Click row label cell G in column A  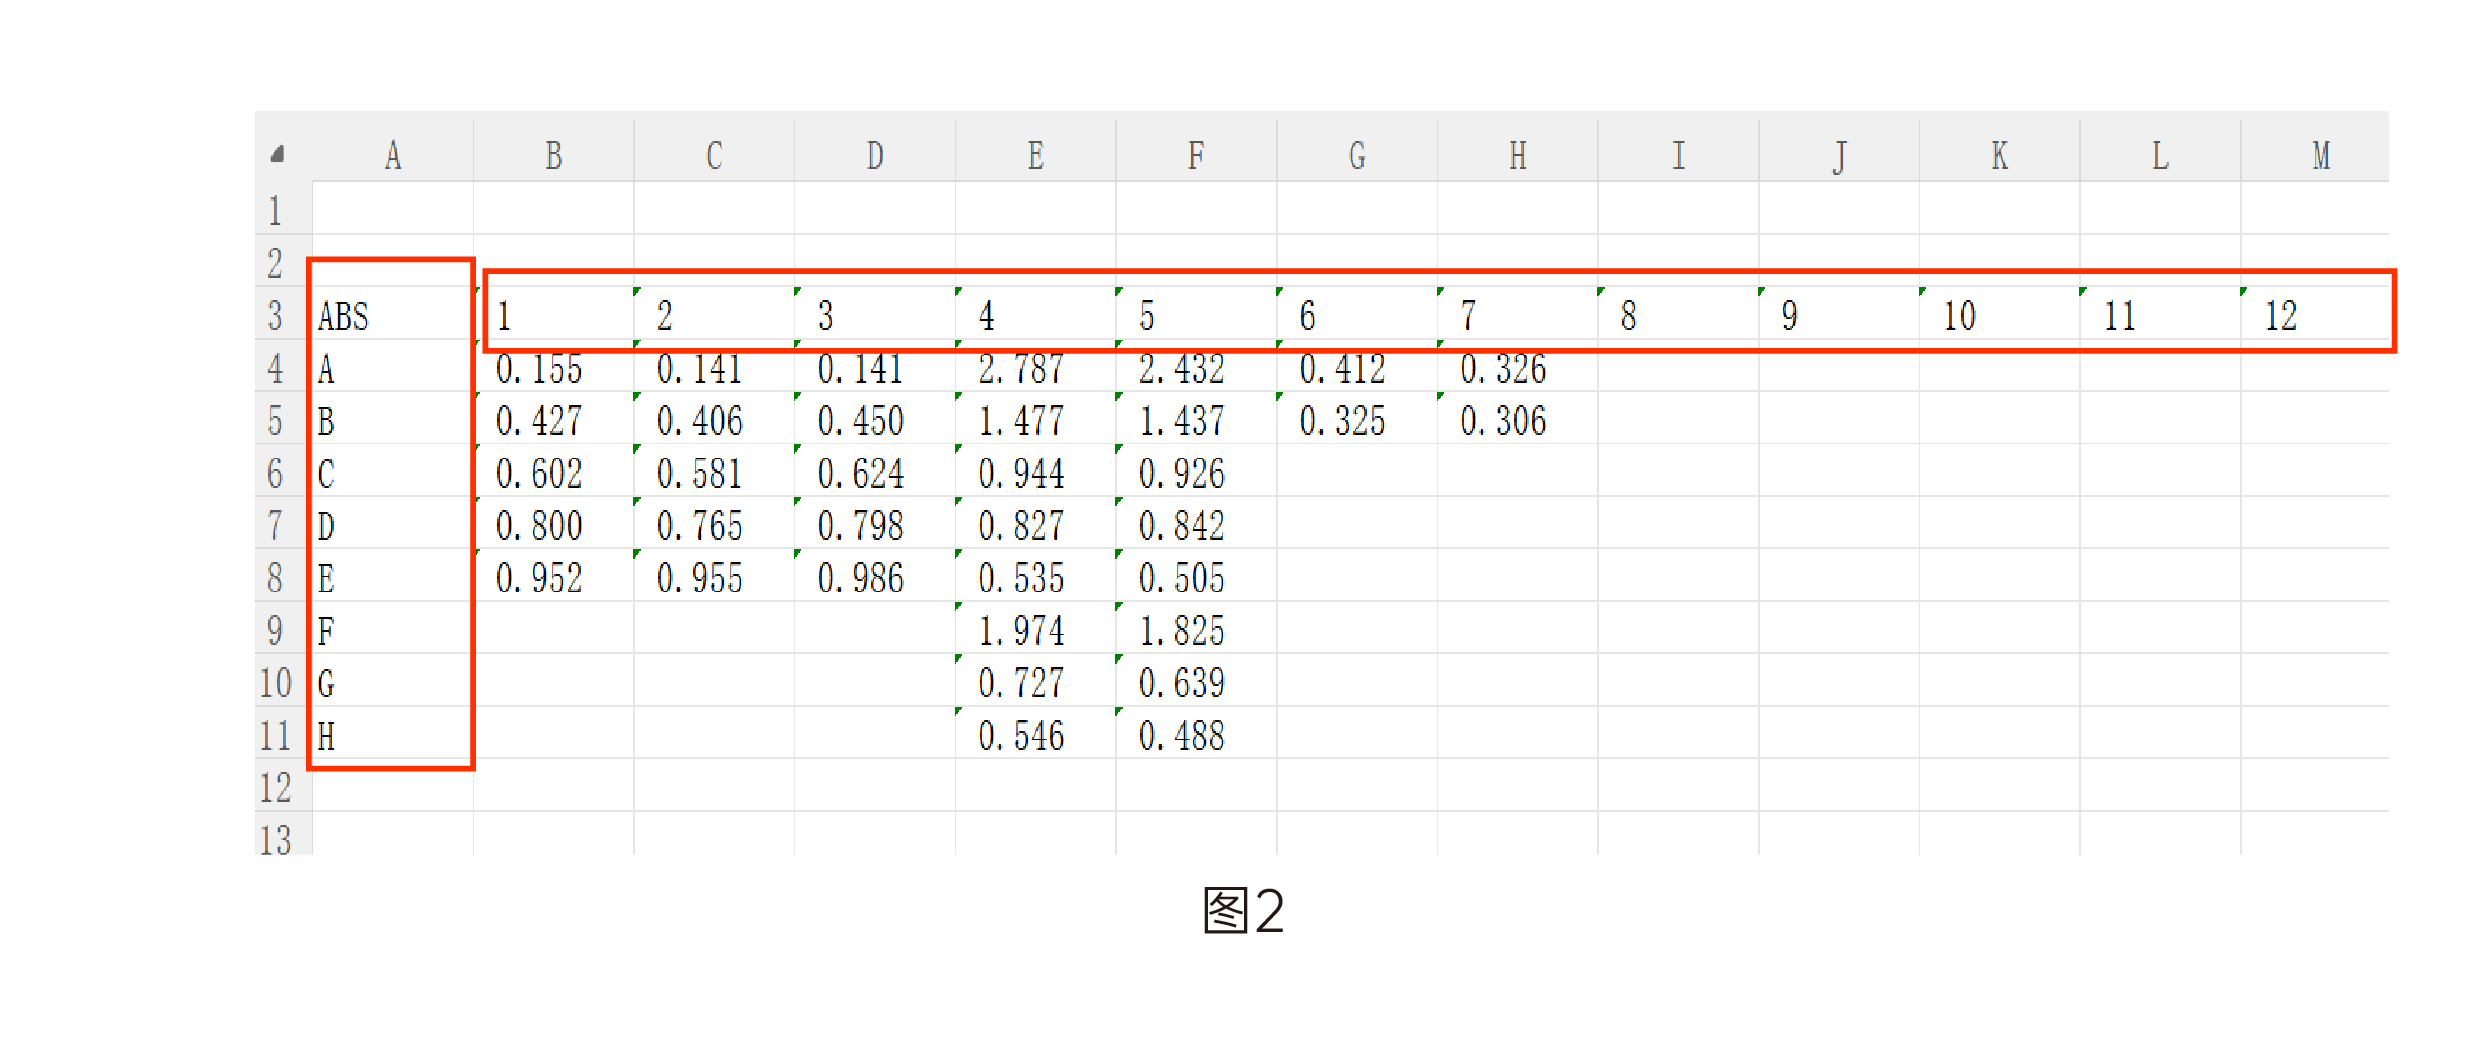pyautogui.click(x=393, y=680)
